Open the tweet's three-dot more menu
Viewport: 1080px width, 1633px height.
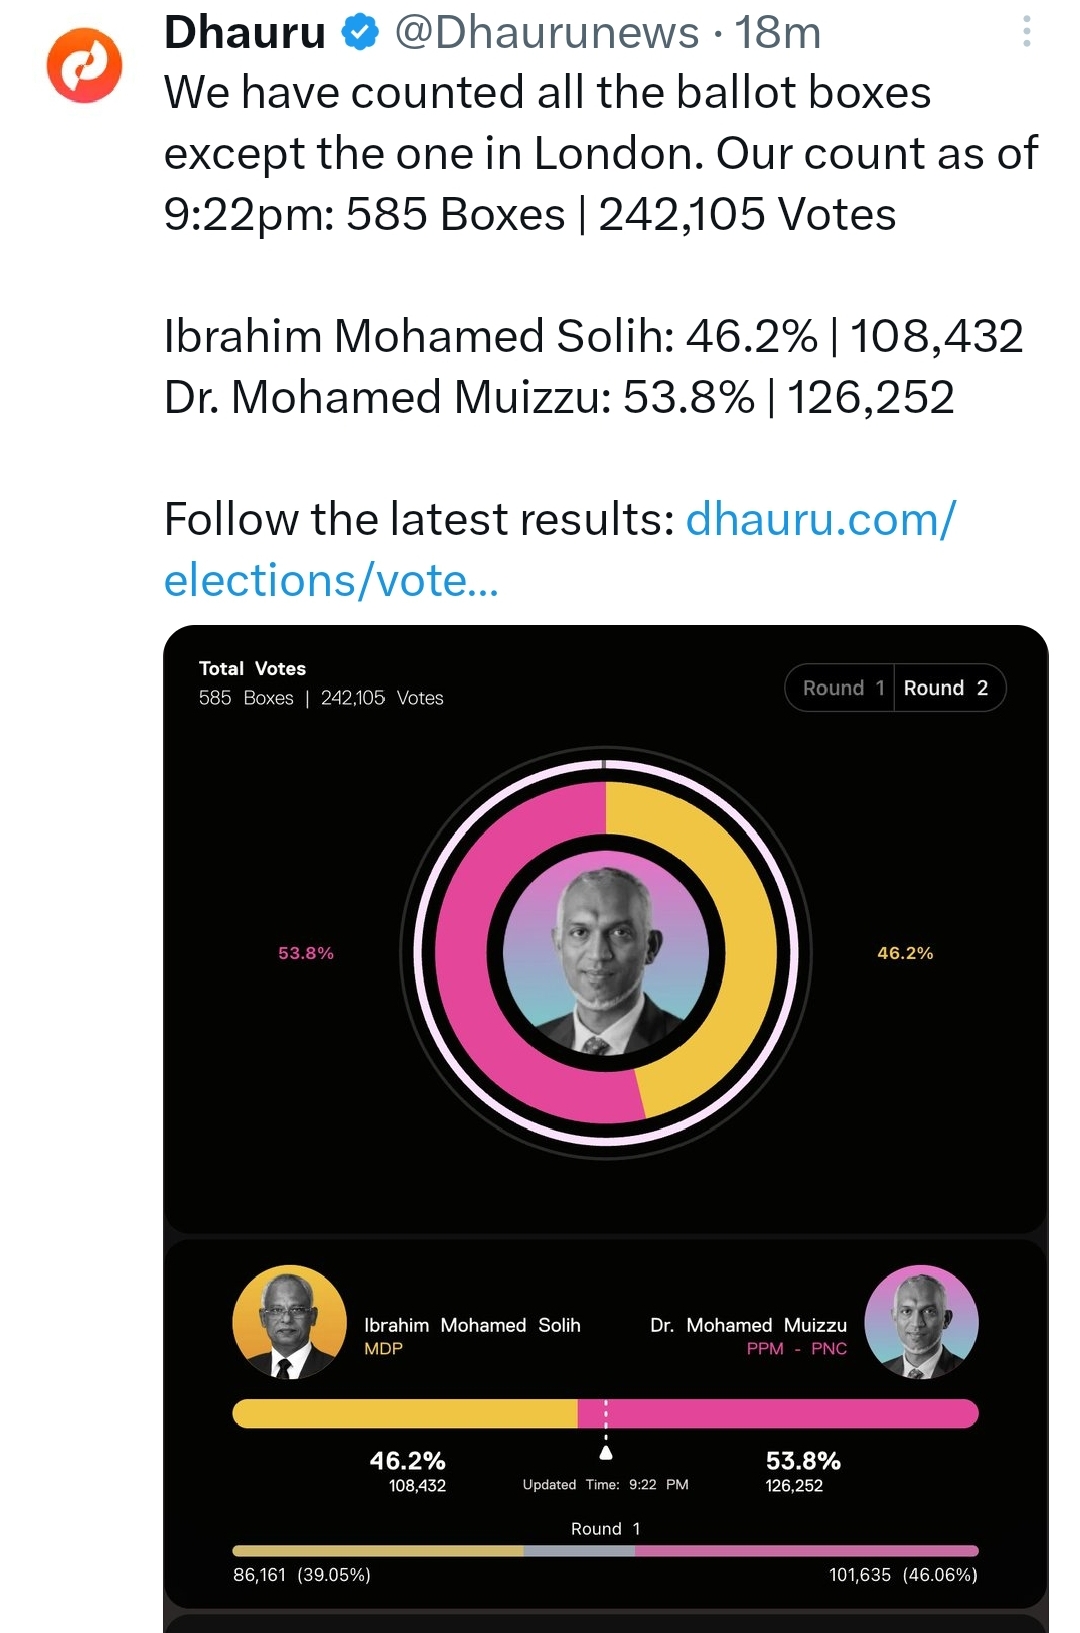click(1026, 32)
